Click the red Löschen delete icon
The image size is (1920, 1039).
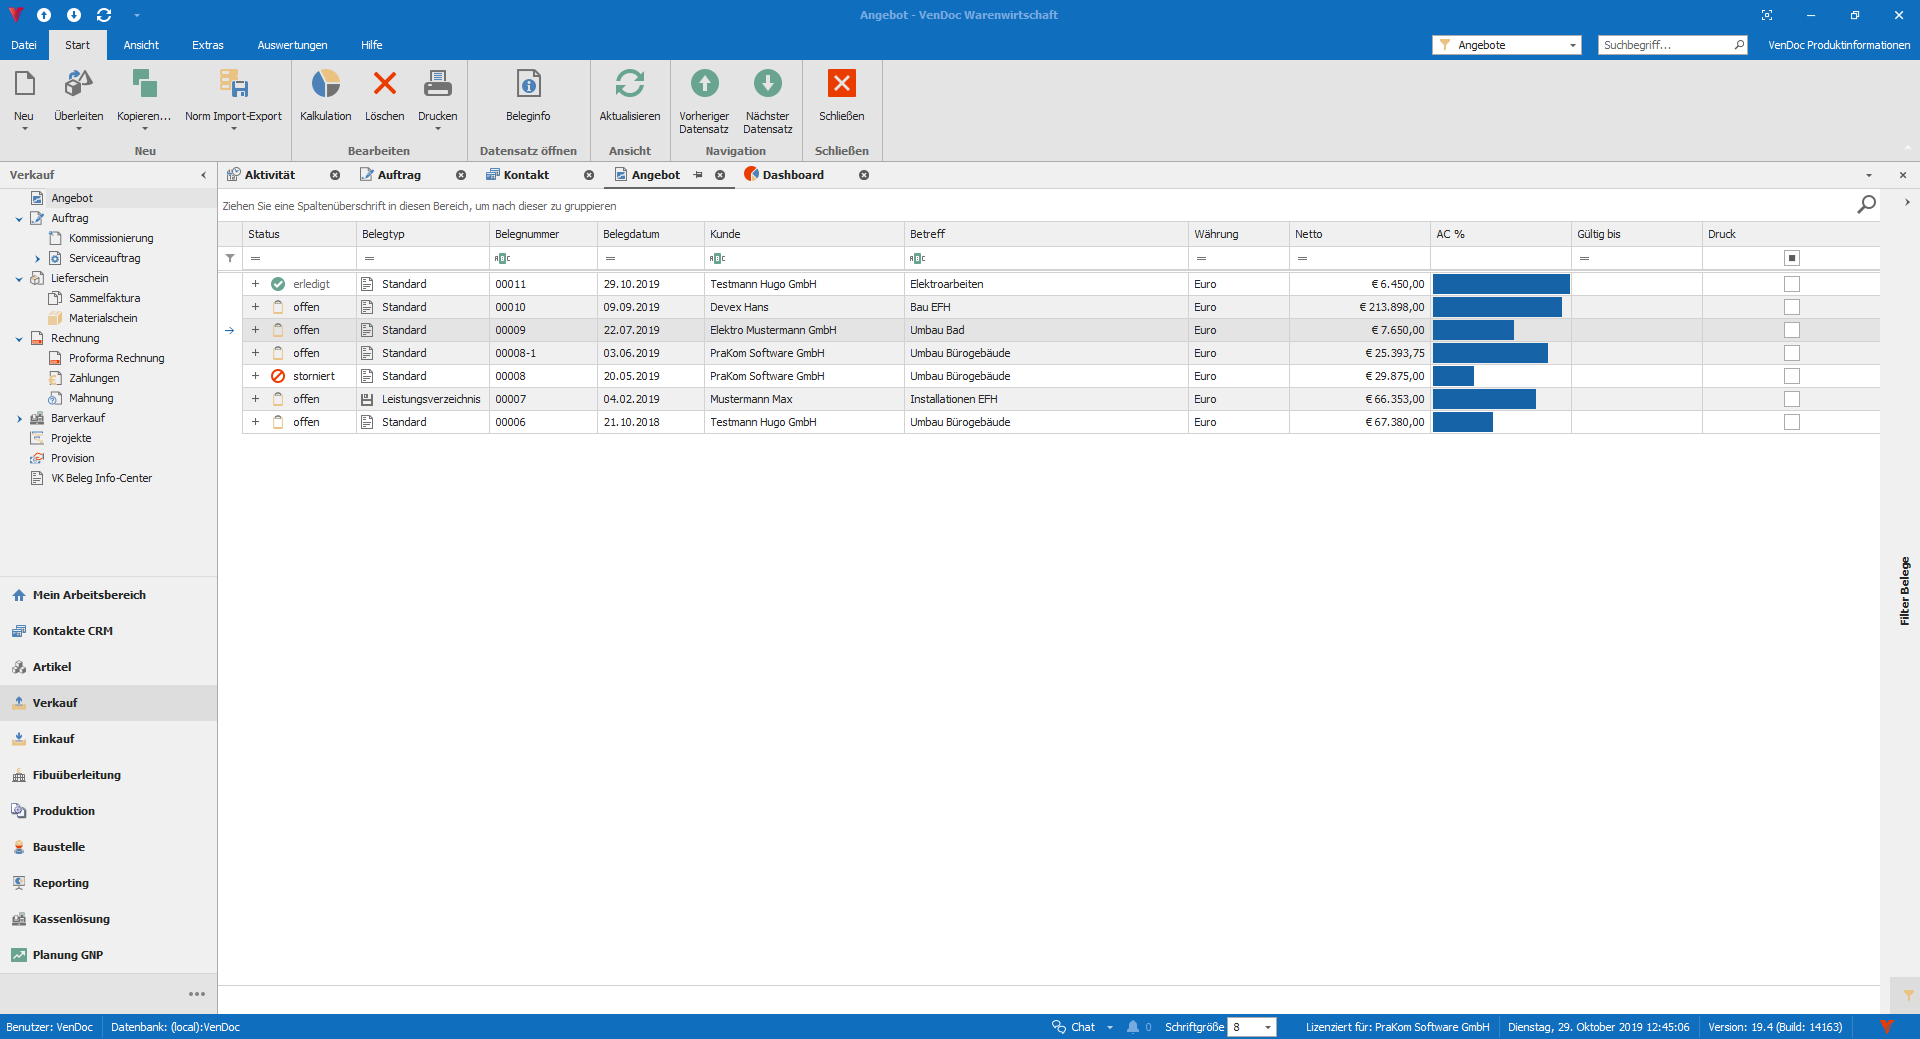point(384,85)
